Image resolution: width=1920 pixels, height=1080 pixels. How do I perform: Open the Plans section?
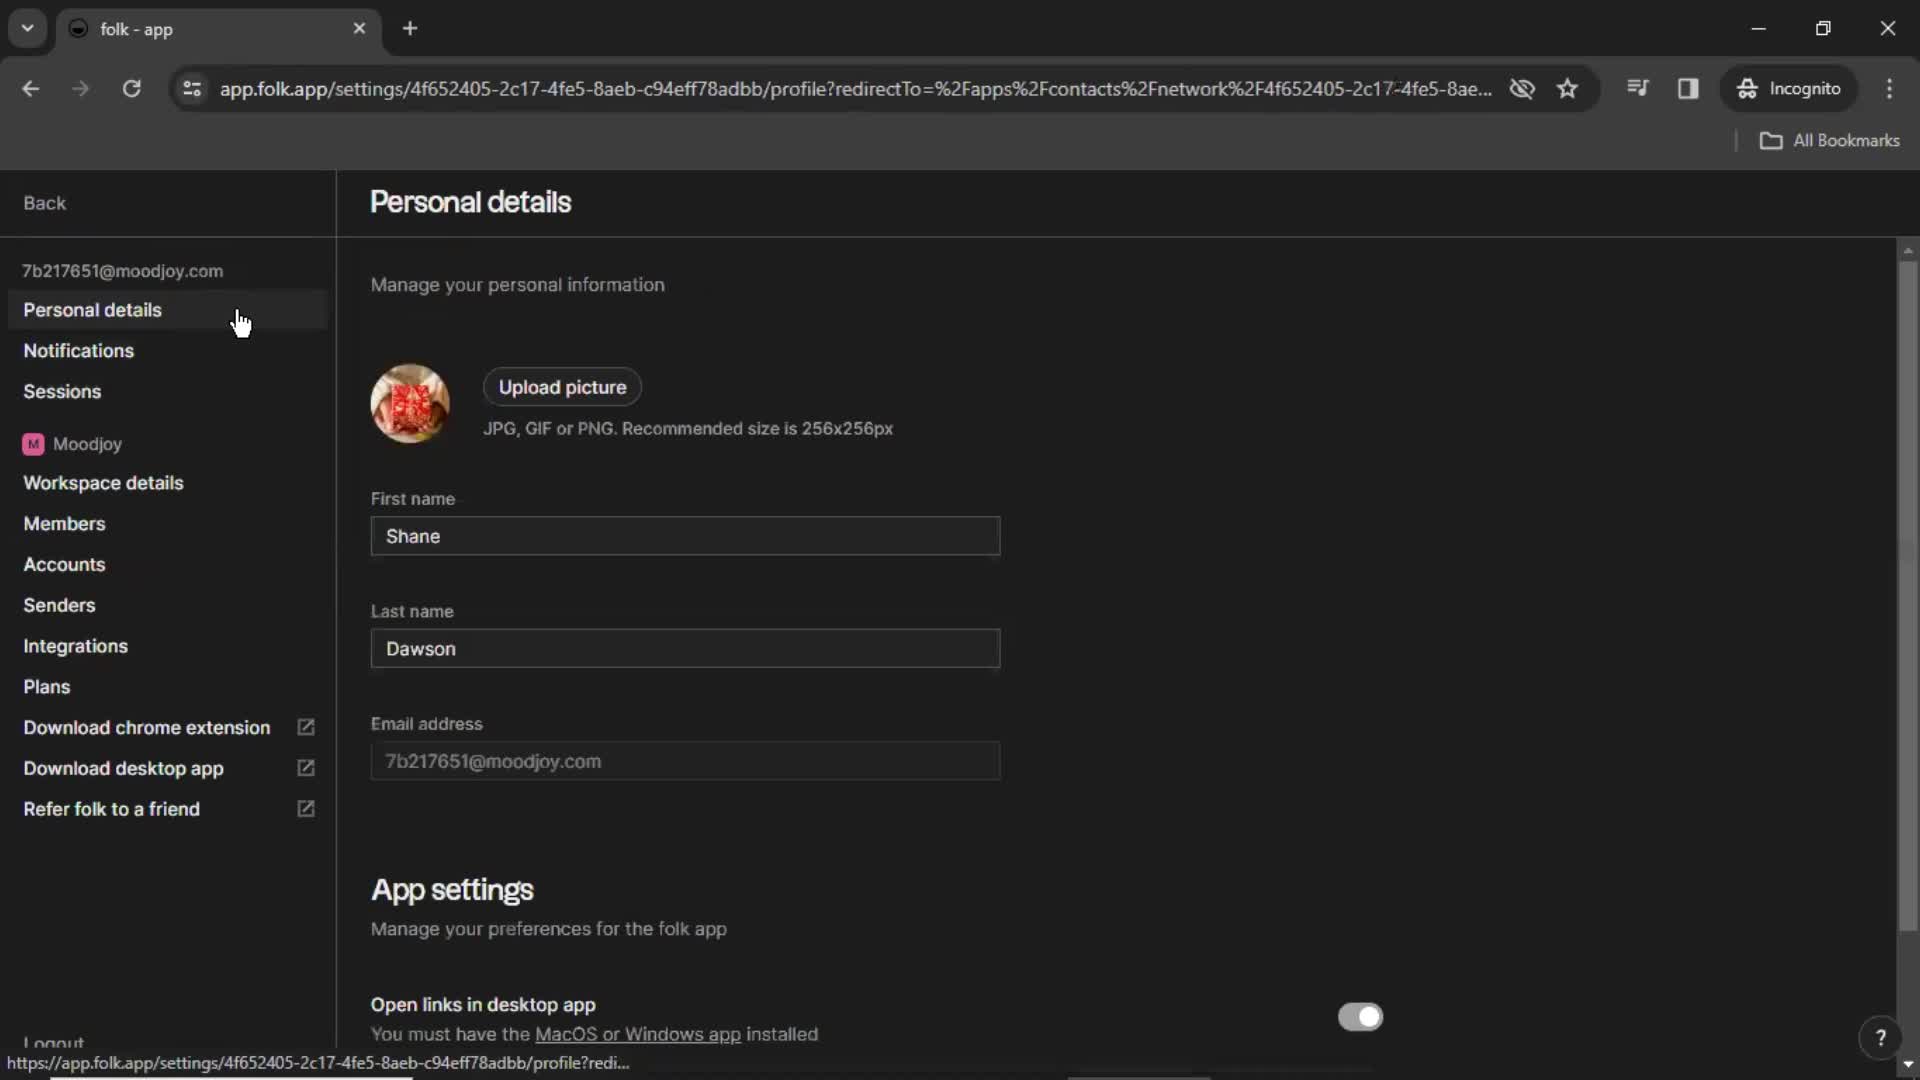[46, 686]
